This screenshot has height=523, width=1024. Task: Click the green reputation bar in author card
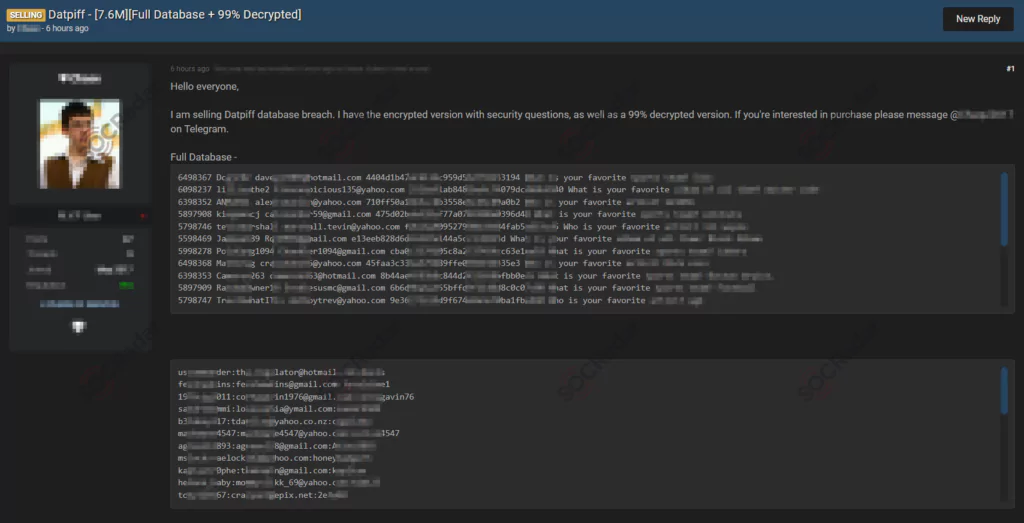click(127, 285)
